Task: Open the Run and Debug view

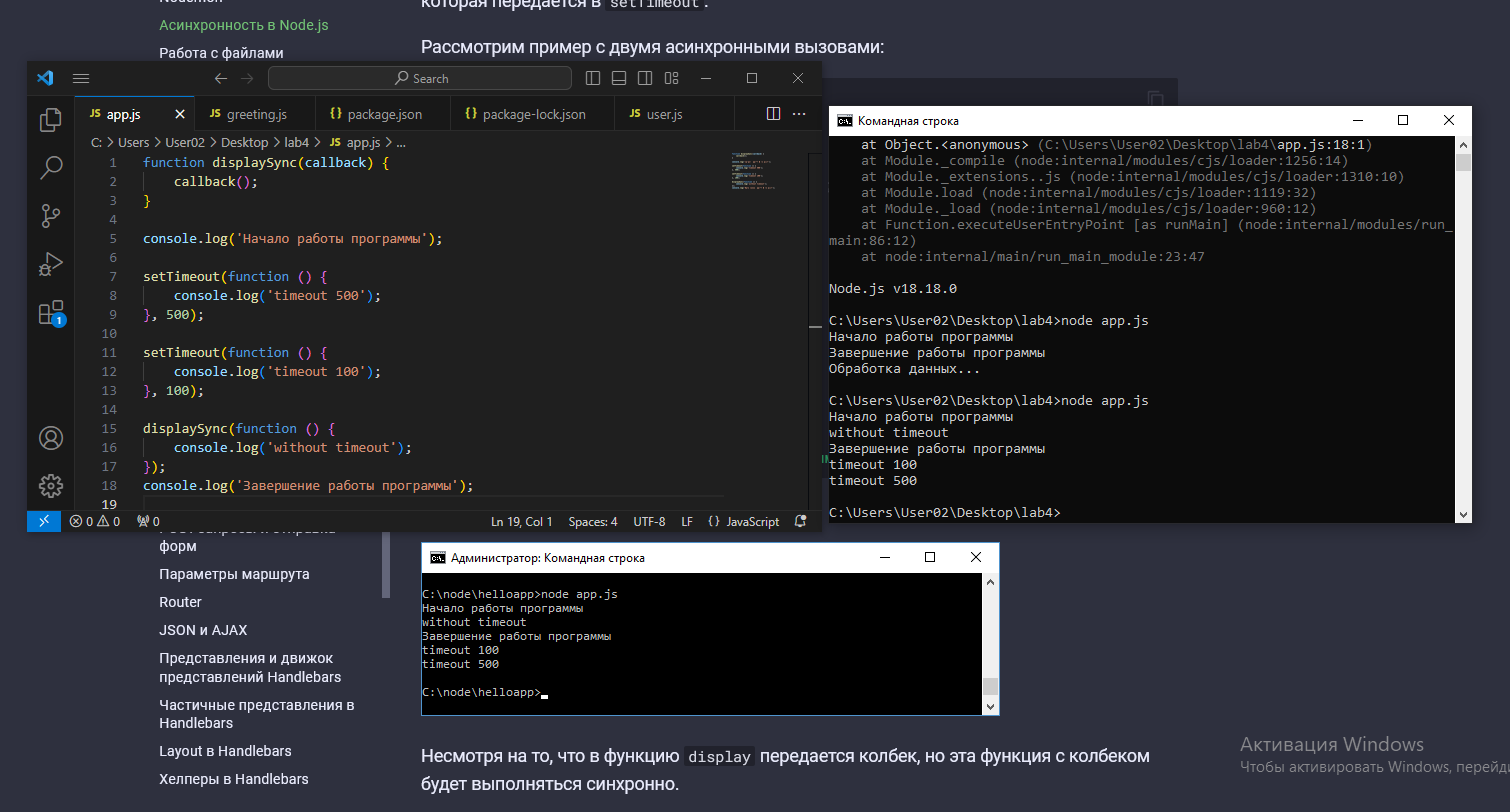Action: pos(50,264)
